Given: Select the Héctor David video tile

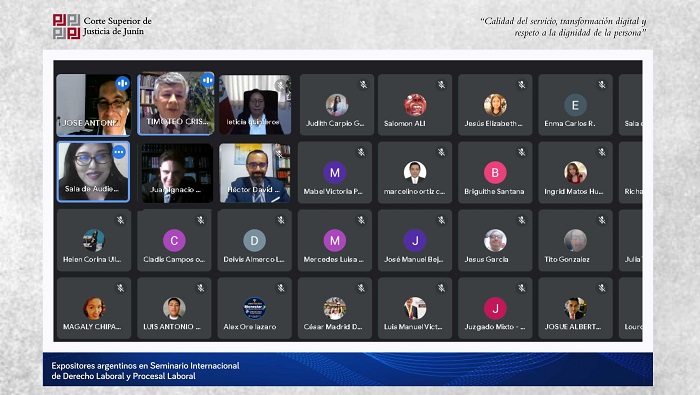Looking at the screenshot, I should [x=255, y=173].
